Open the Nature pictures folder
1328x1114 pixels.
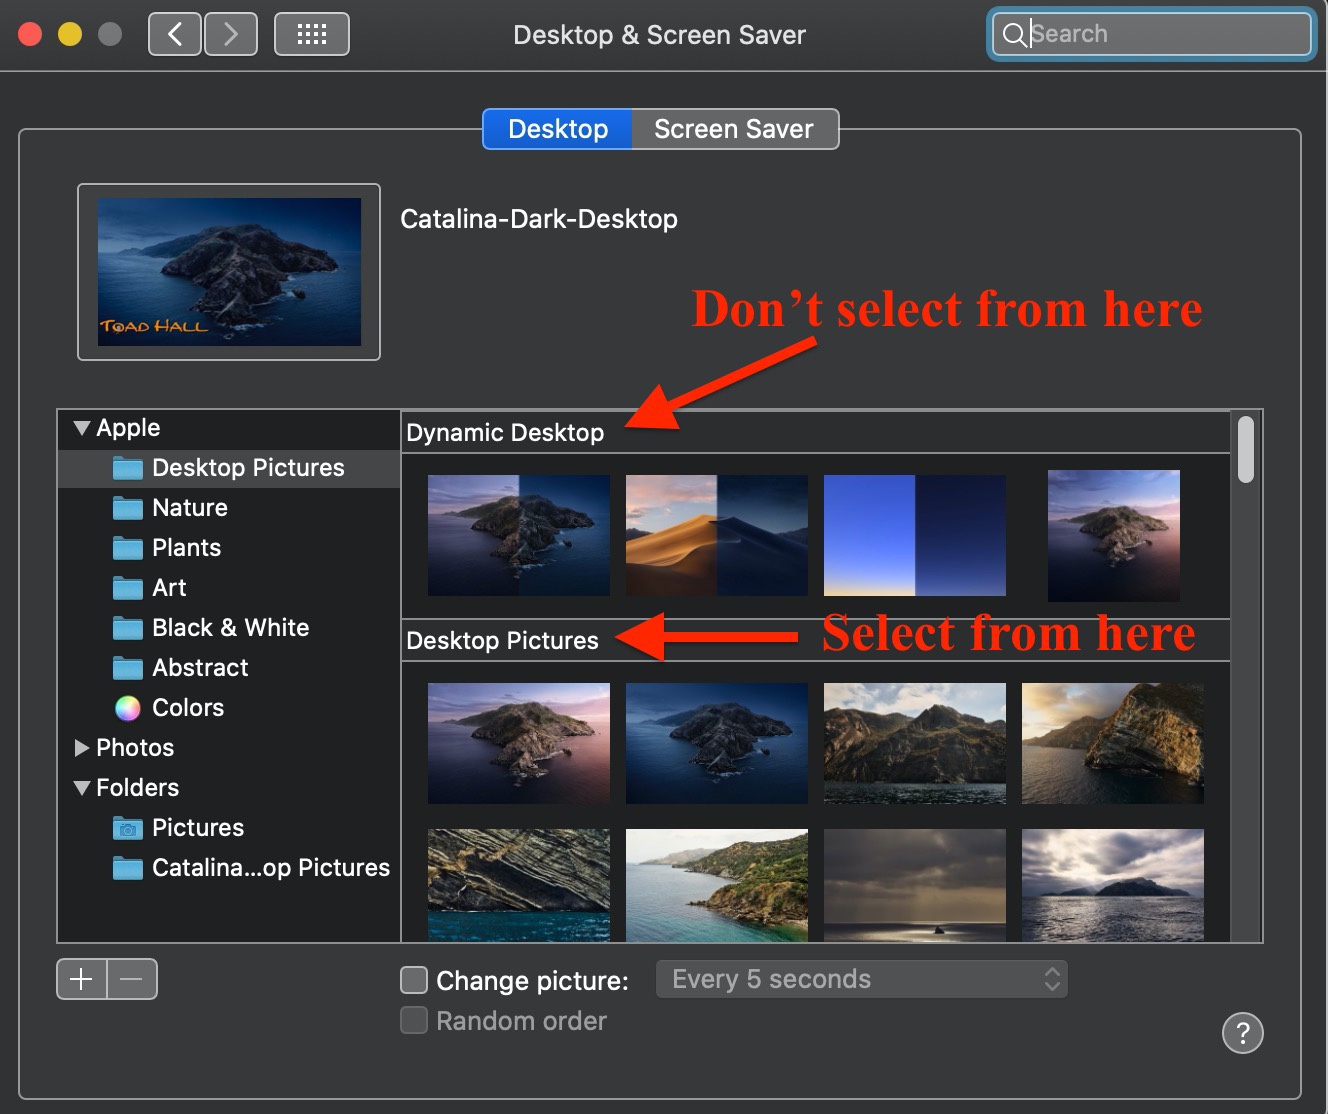189,507
